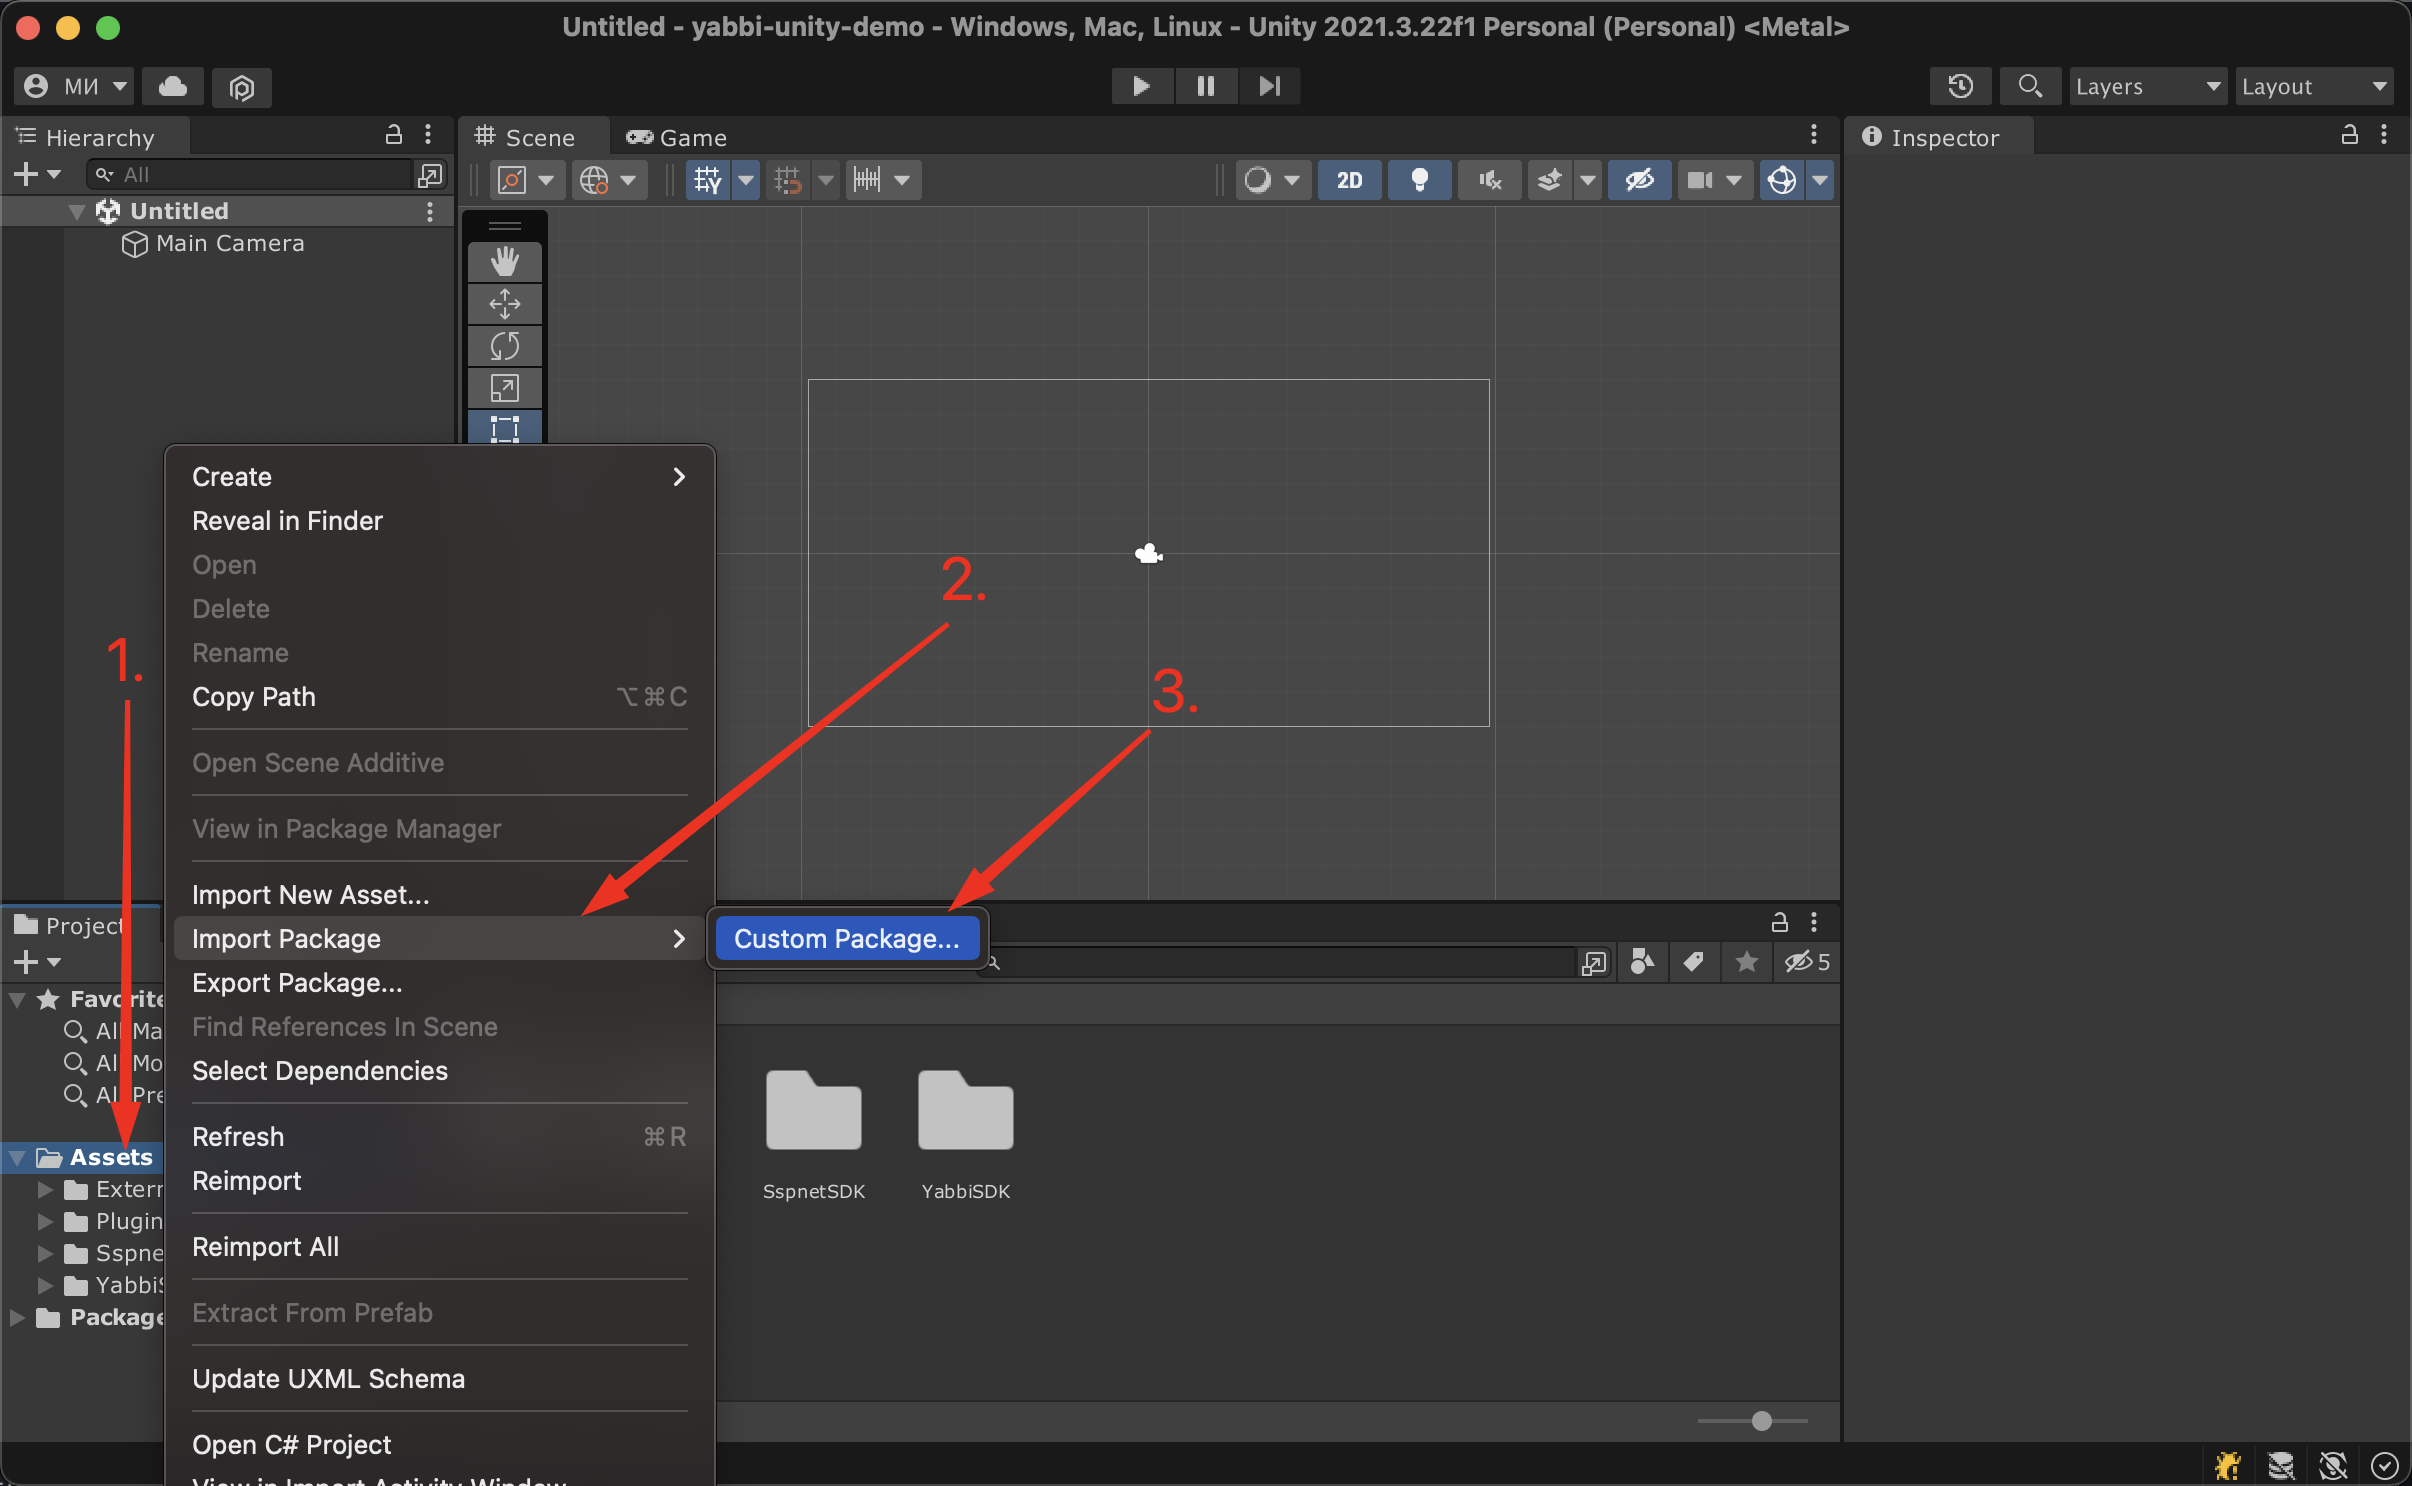Click Reveal in Finder option
The height and width of the screenshot is (1486, 2412).
click(287, 520)
